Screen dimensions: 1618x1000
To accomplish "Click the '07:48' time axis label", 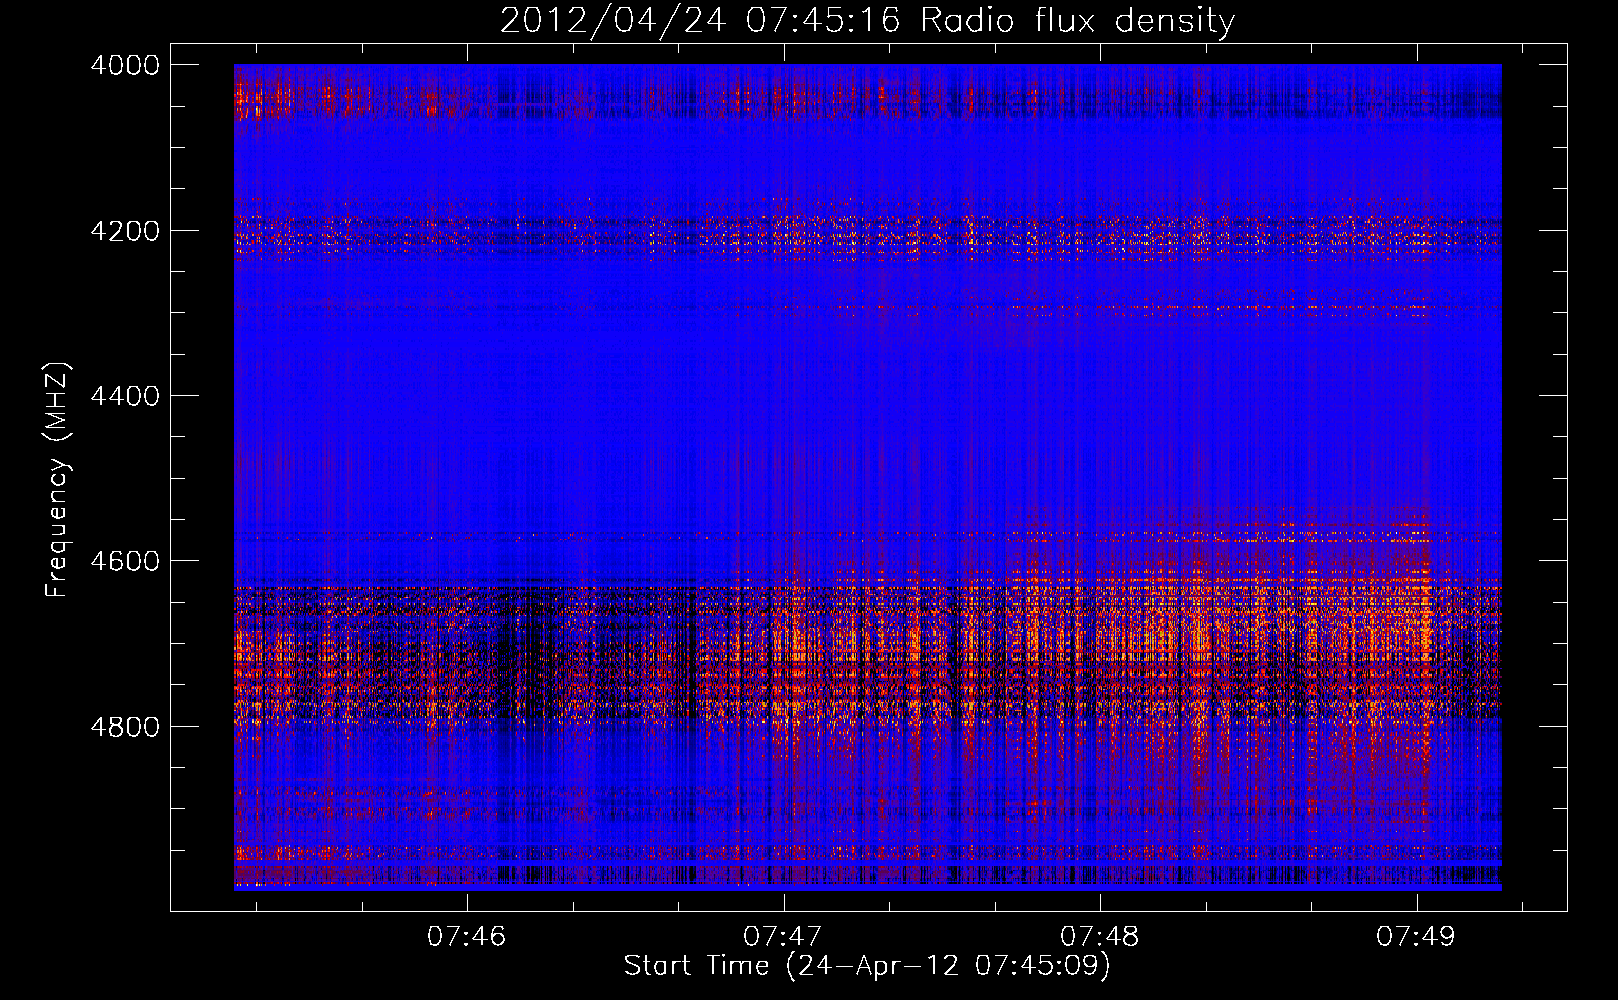I will tap(1099, 937).
